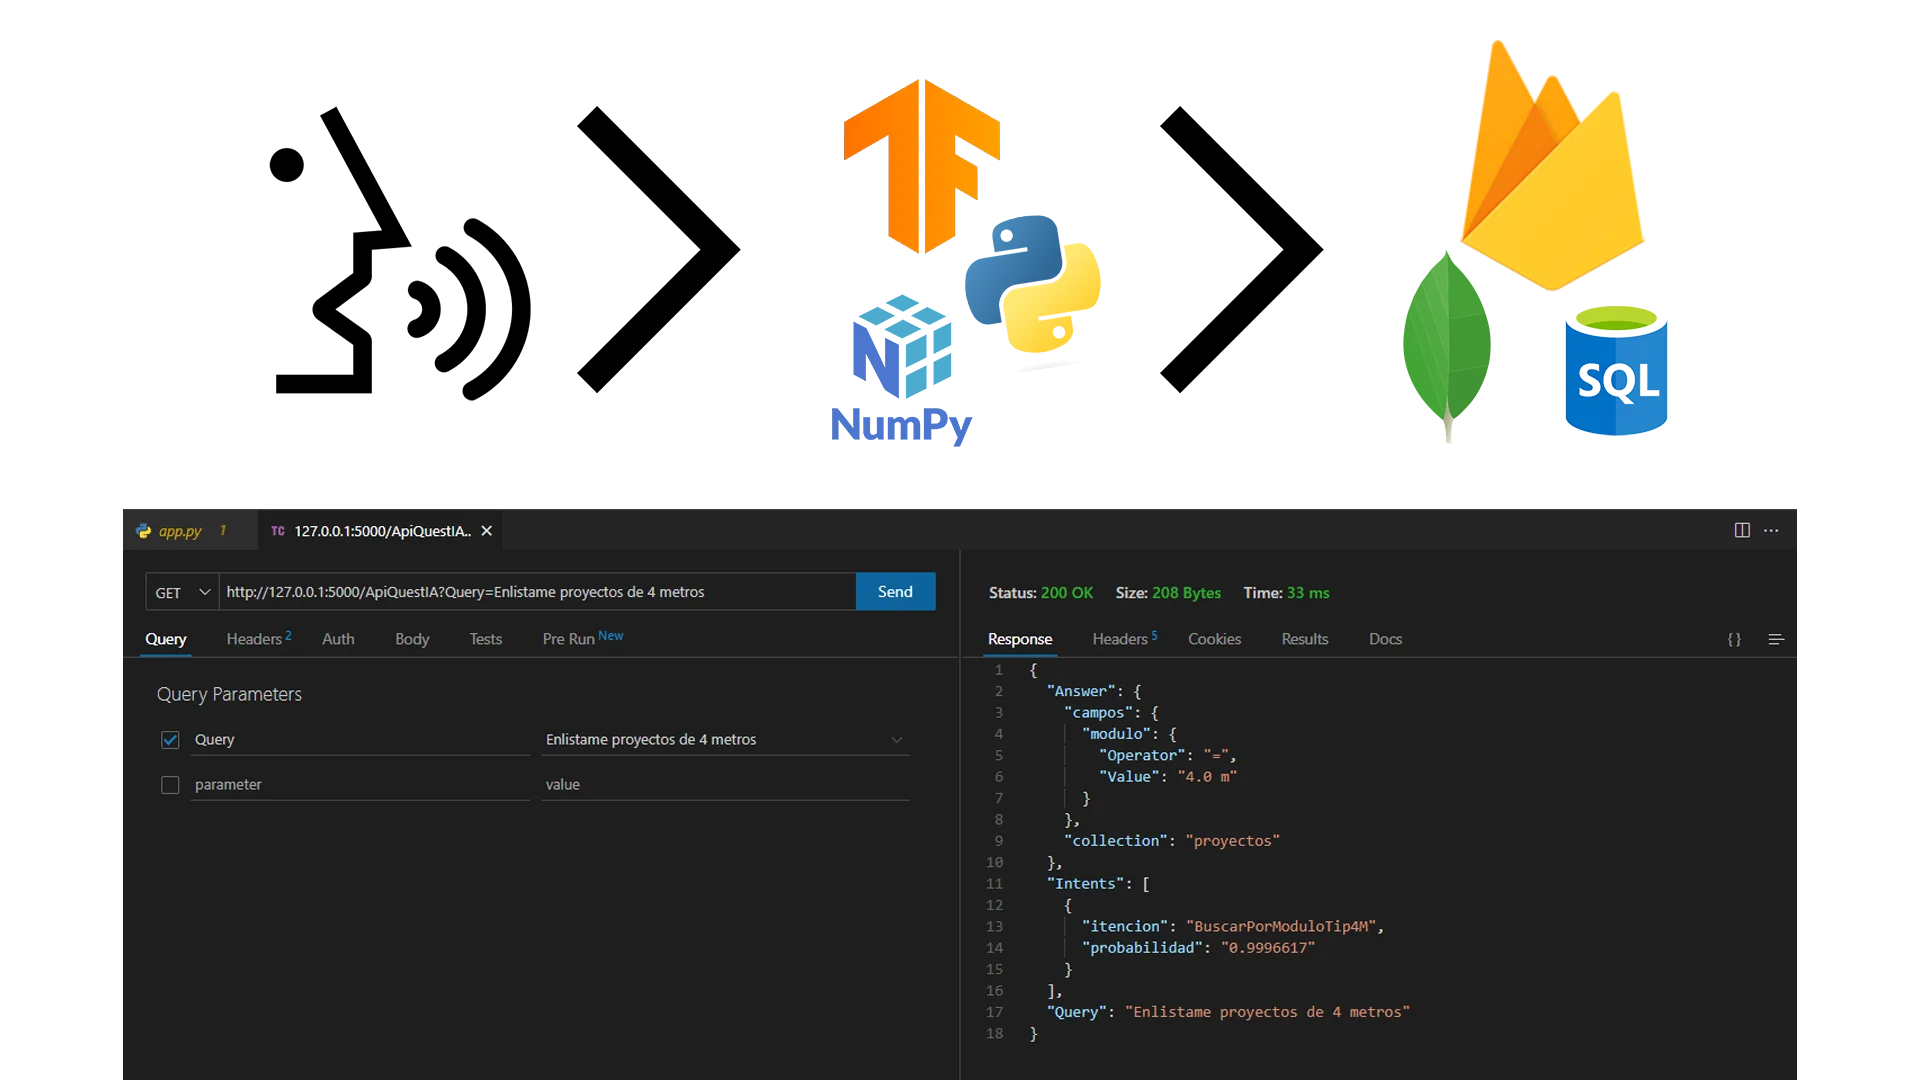1920x1080 pixels.
Task: Click the Python icon on the app.py tab
Action: coord(144,531)
